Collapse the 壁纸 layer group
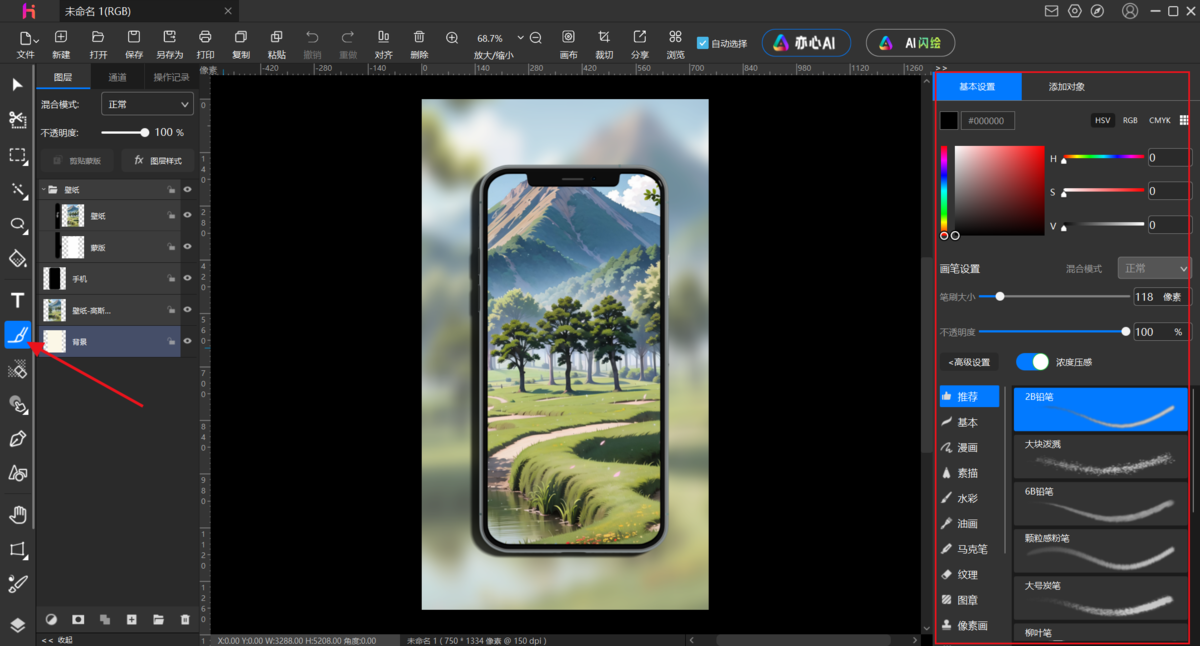This screenshot has height=646, width=1200. (44, 189)
